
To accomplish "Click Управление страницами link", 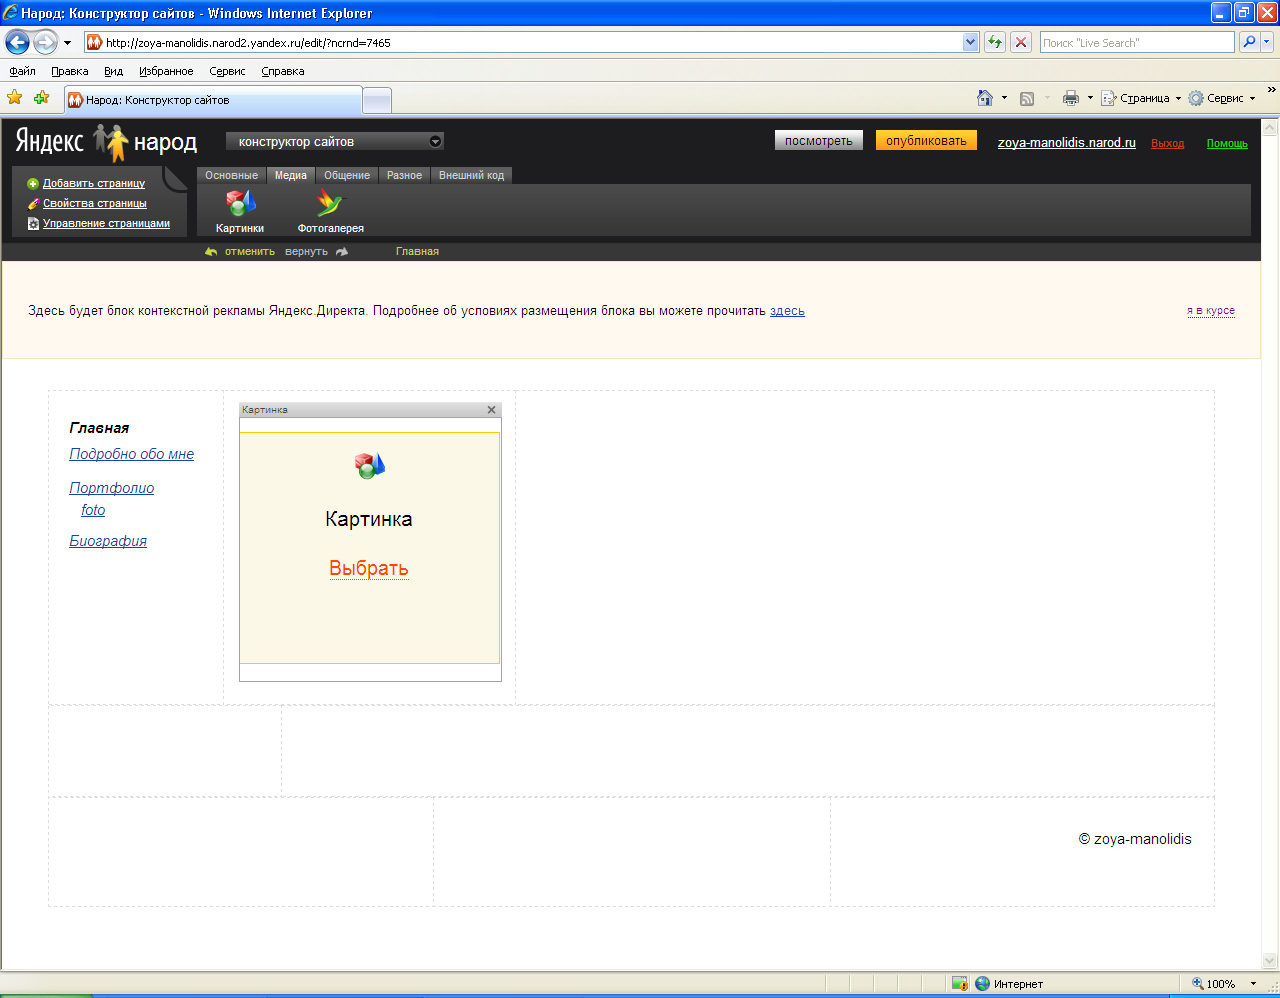I will pyautogui.click(x=106, y=223).
